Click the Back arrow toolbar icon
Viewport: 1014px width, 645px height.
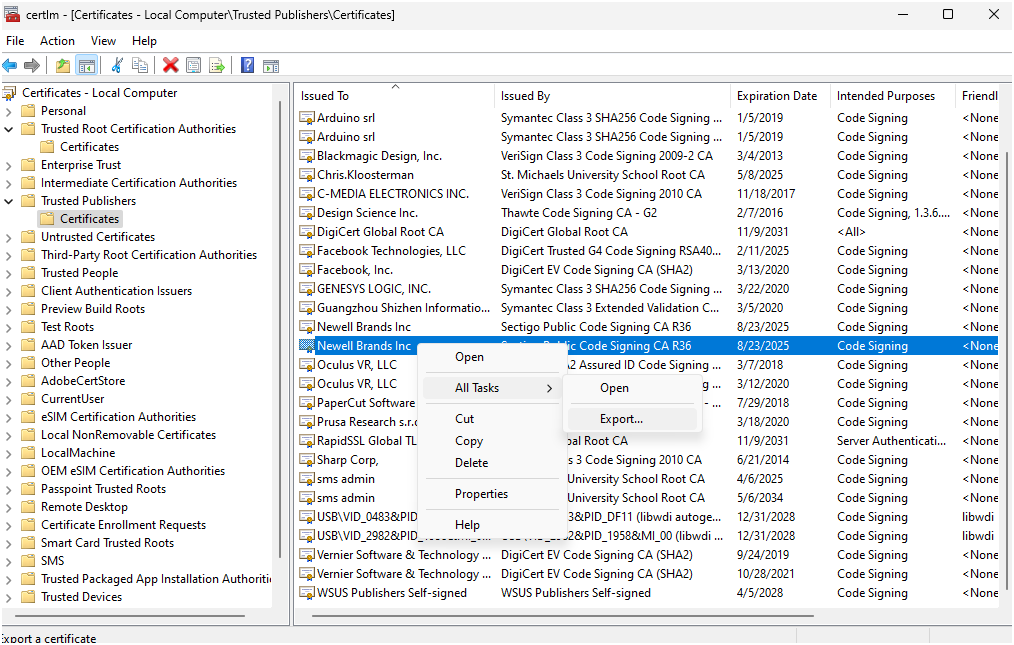[10, 66]
